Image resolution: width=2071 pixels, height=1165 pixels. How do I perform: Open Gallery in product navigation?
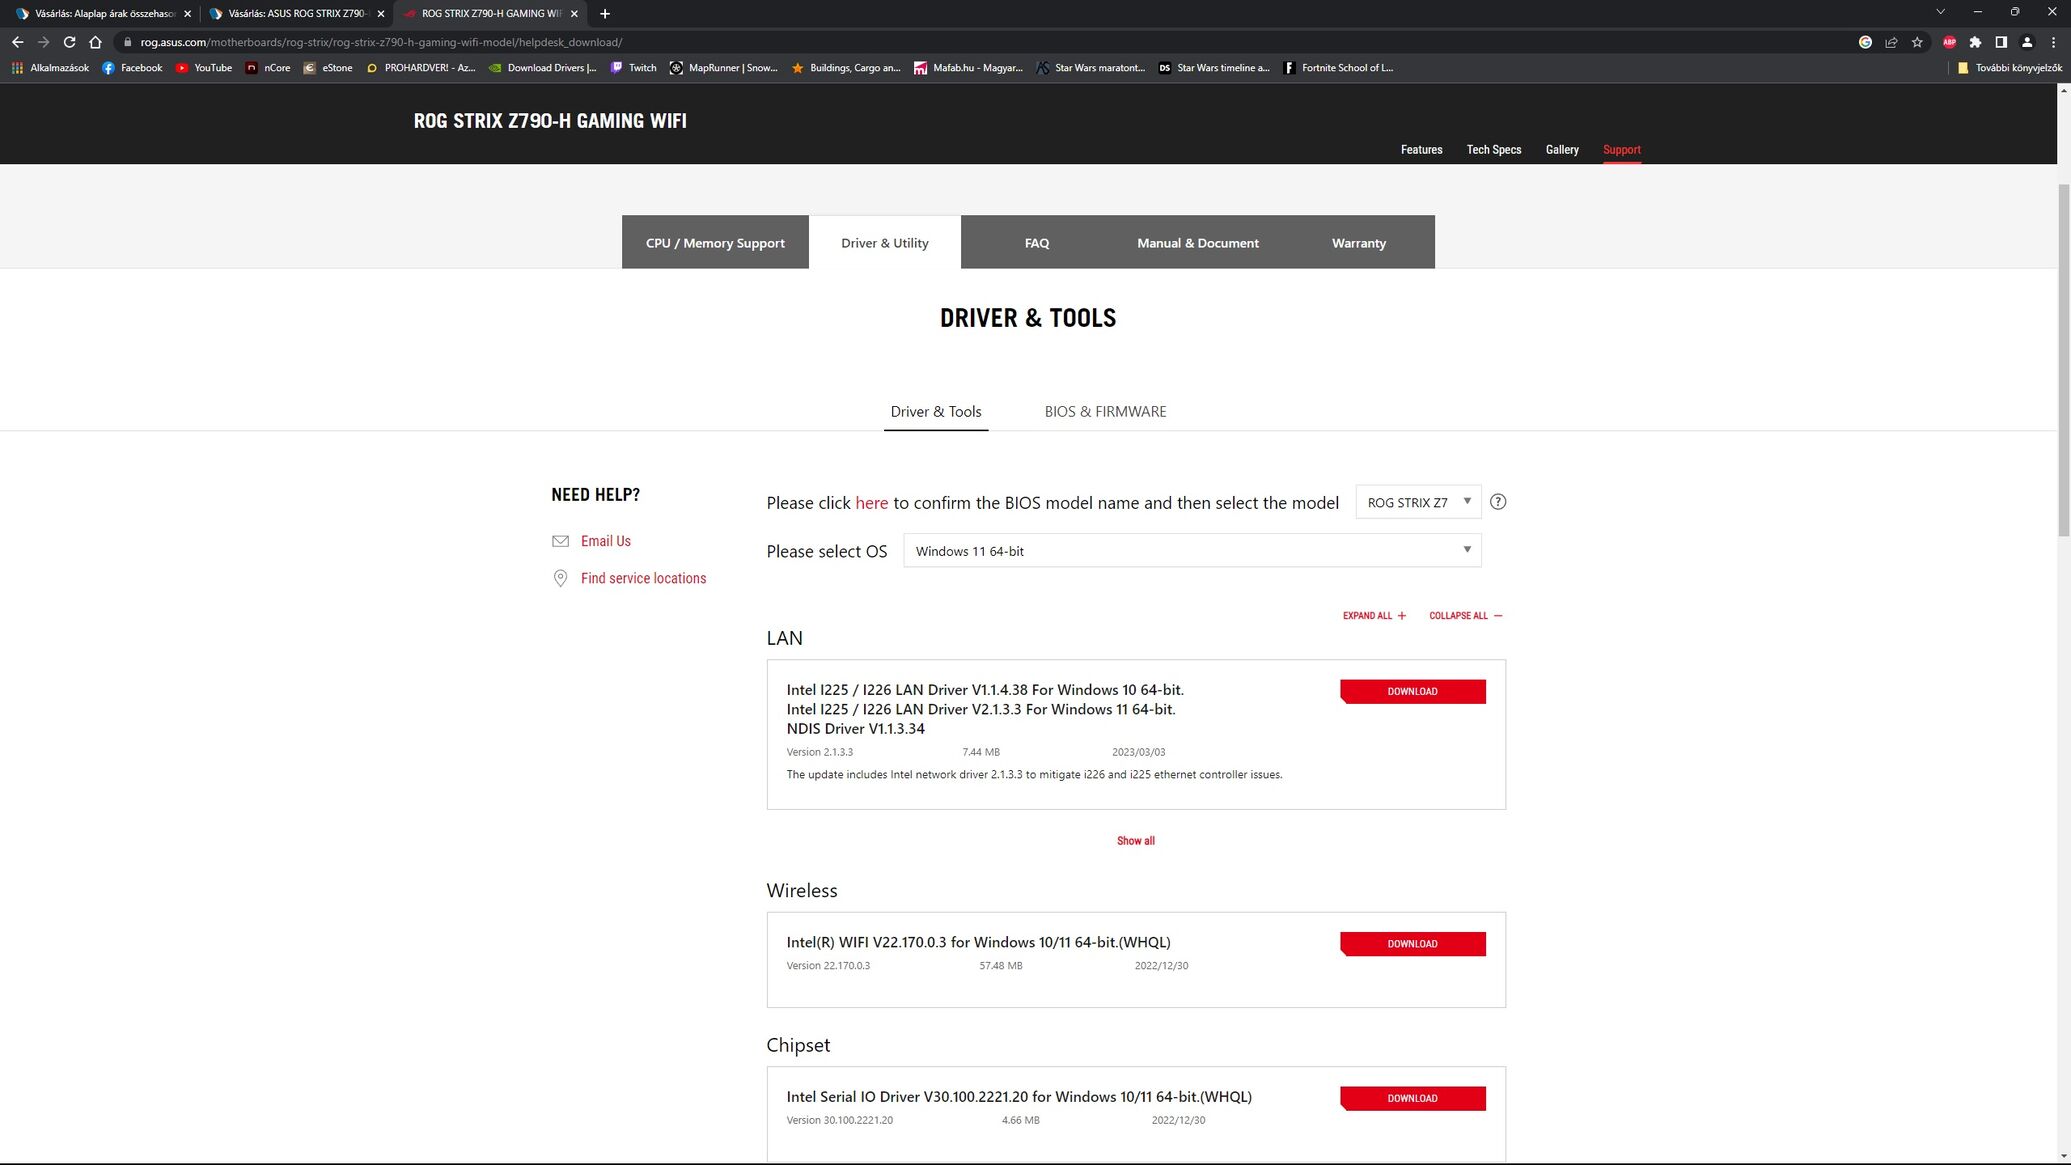point(1562,150)
